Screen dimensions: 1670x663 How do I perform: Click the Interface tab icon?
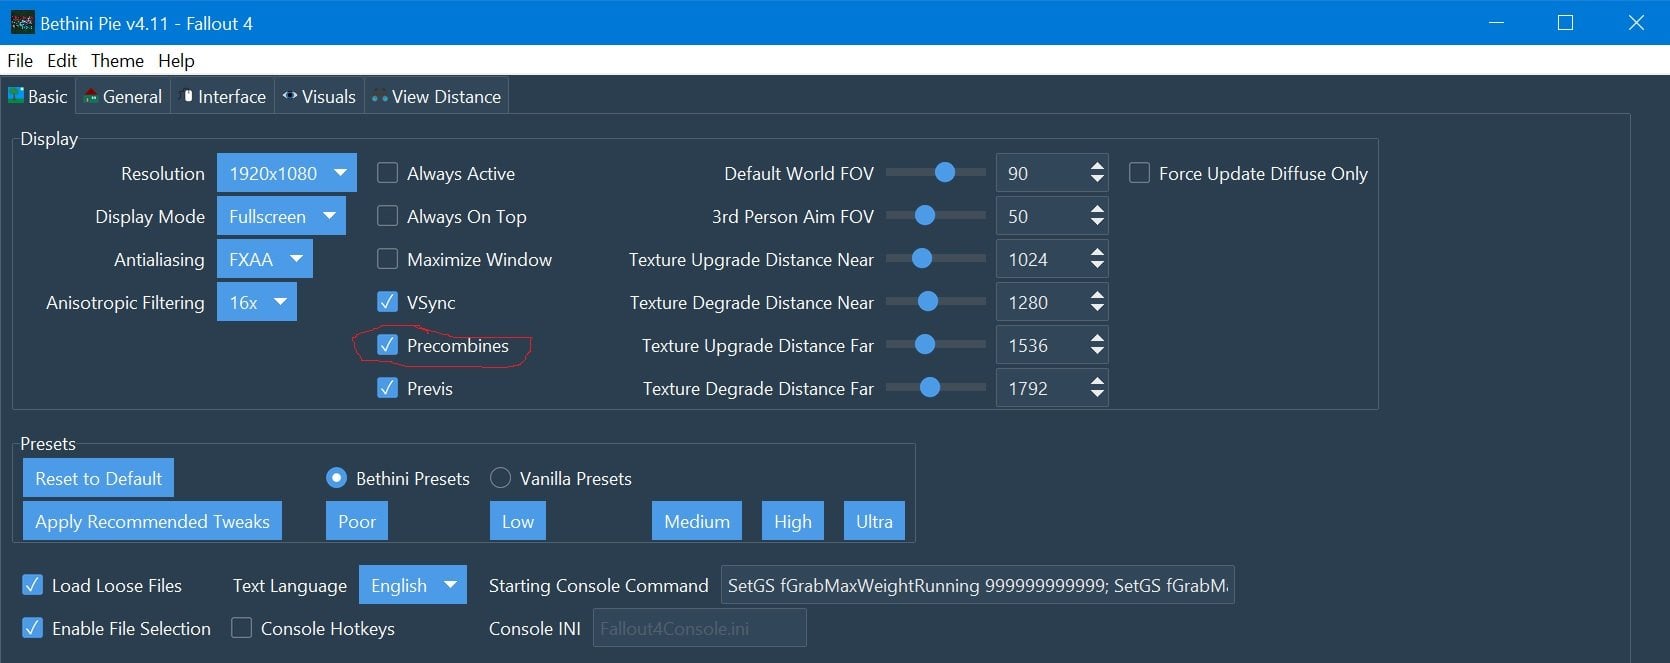pyautogui.click(x=187, y=96)
